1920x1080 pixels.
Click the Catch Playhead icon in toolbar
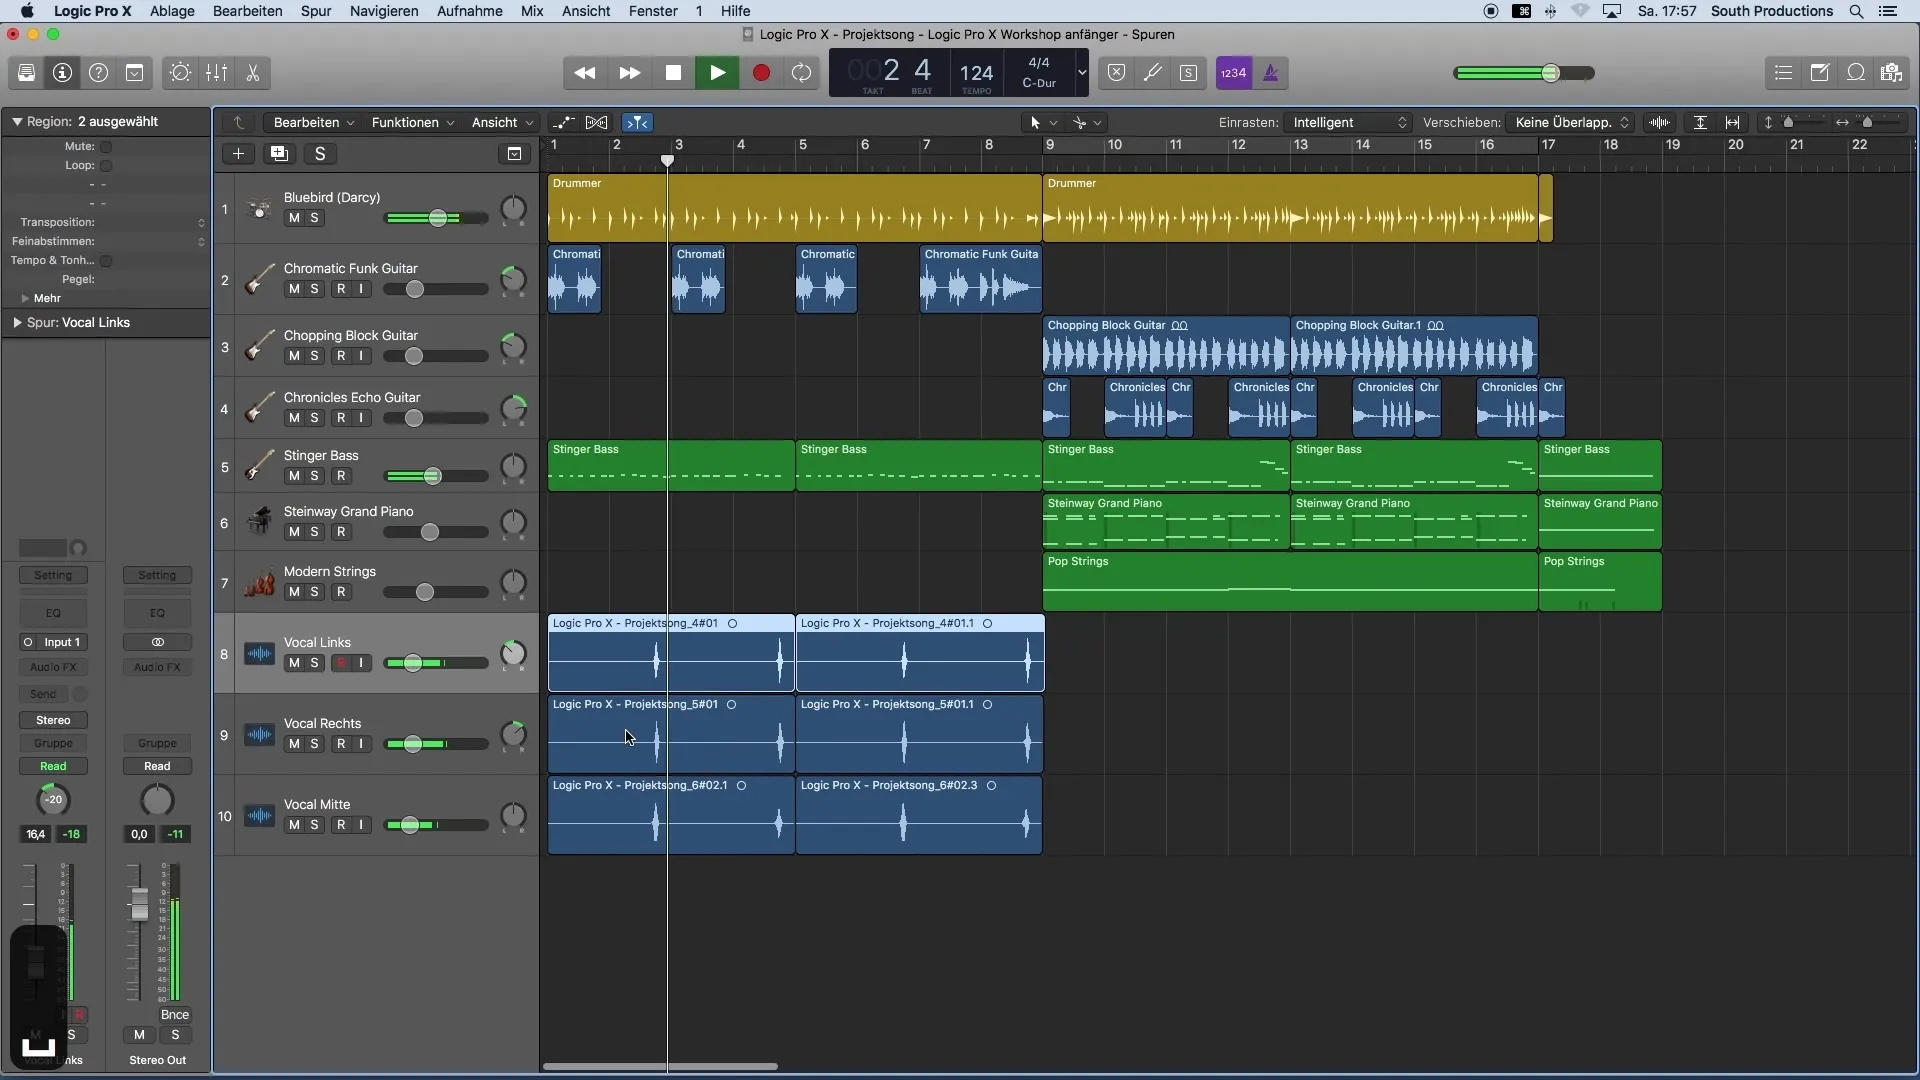pos(636,123)
